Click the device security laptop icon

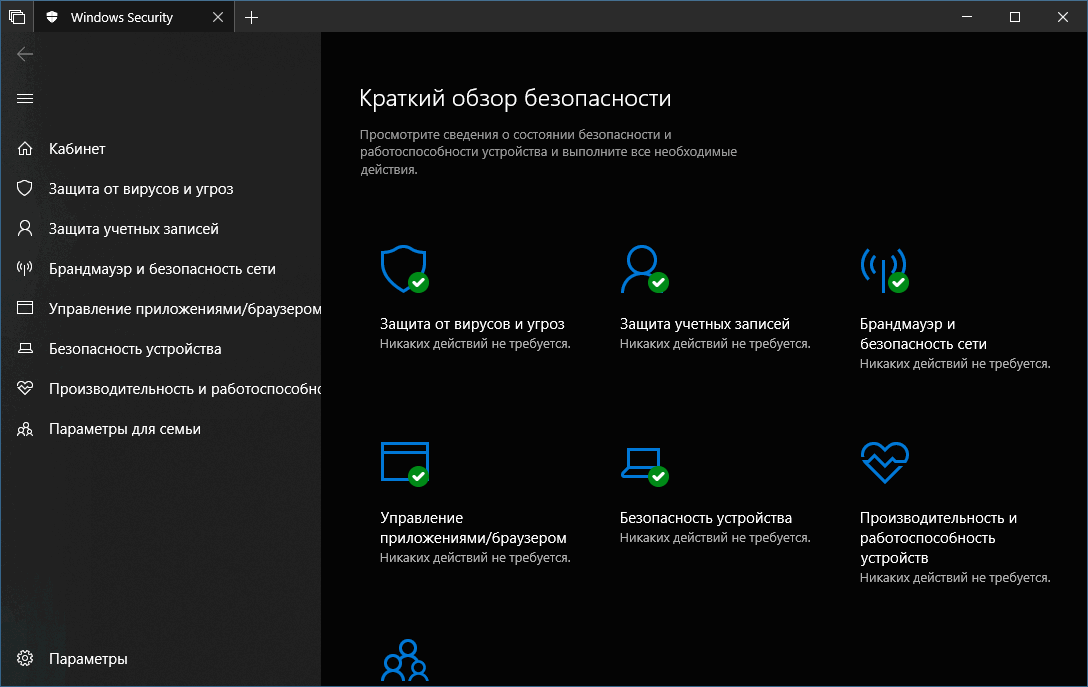click(644, 462)
